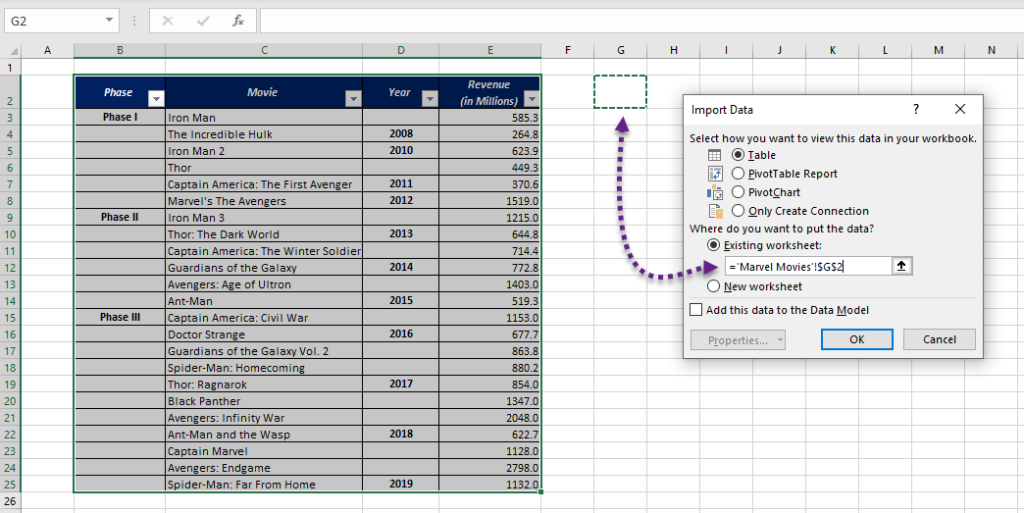1024x513 pixels.
Task: Open the Revenue column filter dropdown
Action: point(532,99)
